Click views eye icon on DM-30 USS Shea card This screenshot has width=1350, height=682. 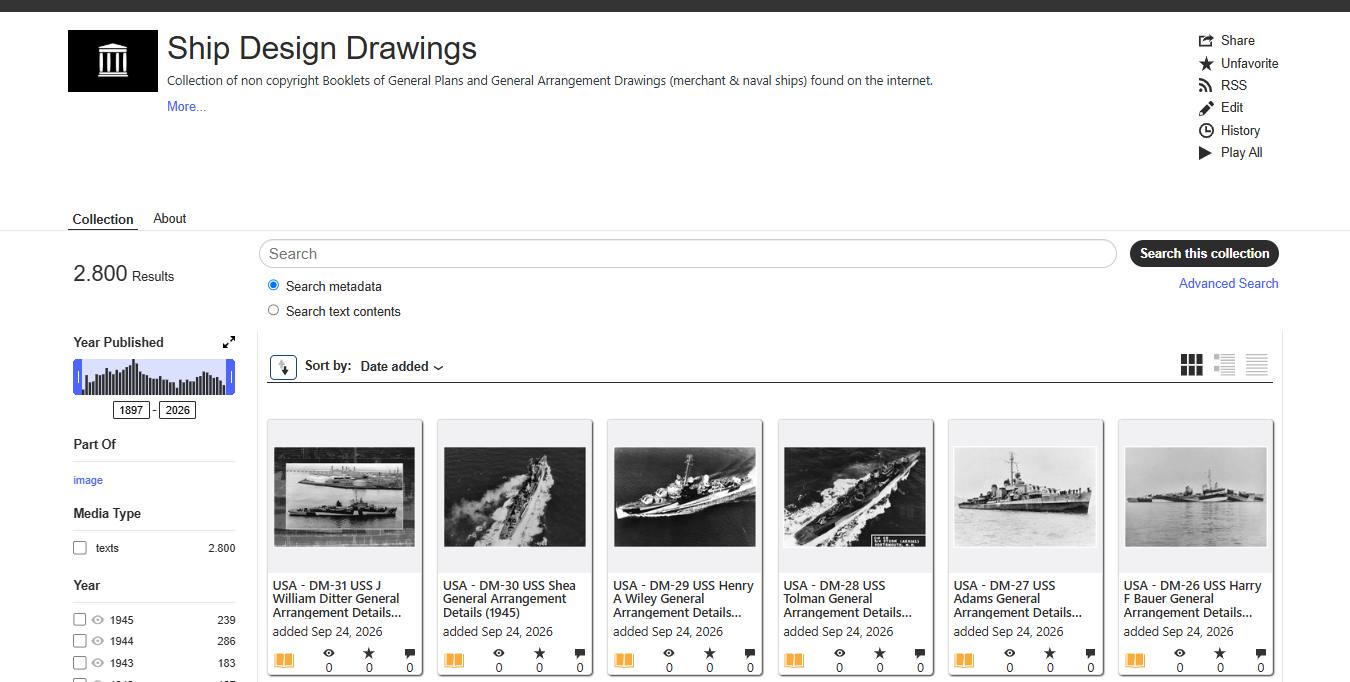click(499, 653)
